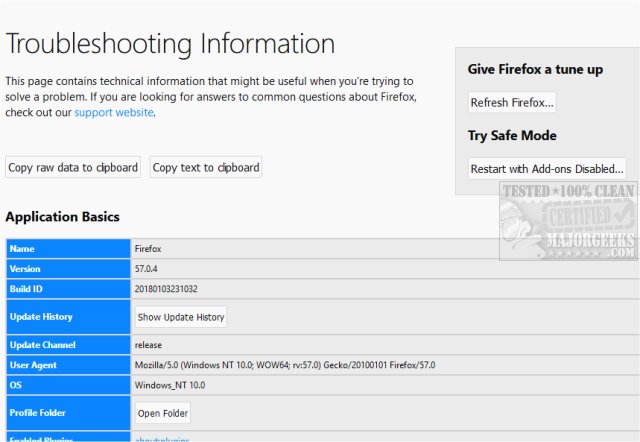
Task: Click the Give Firefox a tune up heading
Action: click(535, 69)
